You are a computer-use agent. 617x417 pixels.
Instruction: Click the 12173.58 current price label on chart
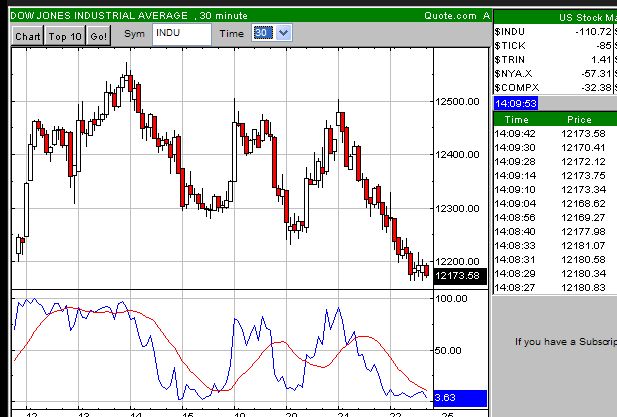click(x=461, y=277)
